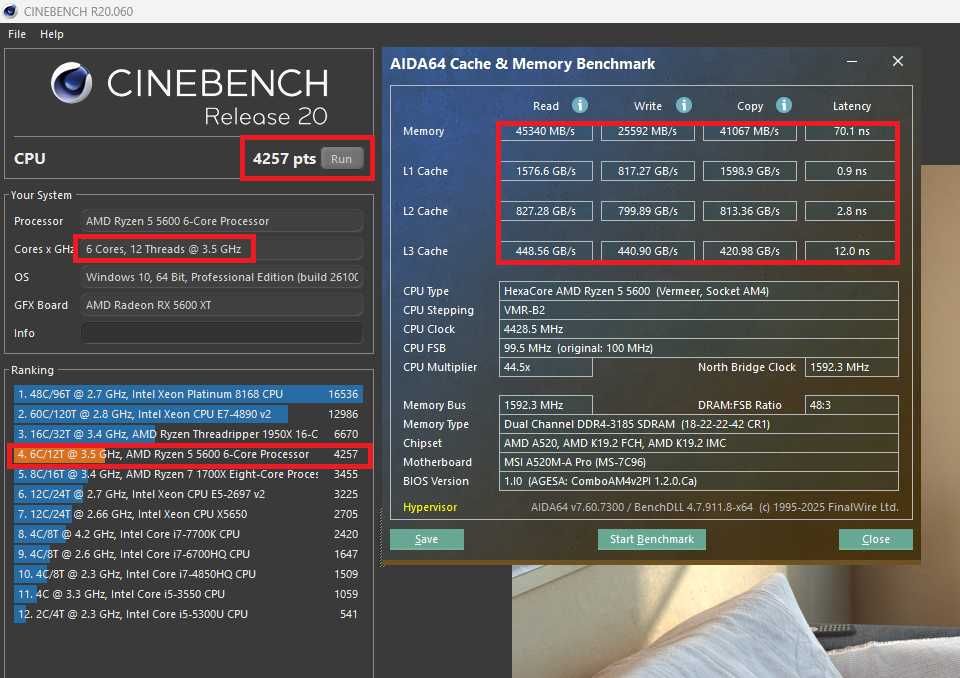Select the Core i7-7700K ranking row
This screenshot has height=678, width=960.
[188, 534]
